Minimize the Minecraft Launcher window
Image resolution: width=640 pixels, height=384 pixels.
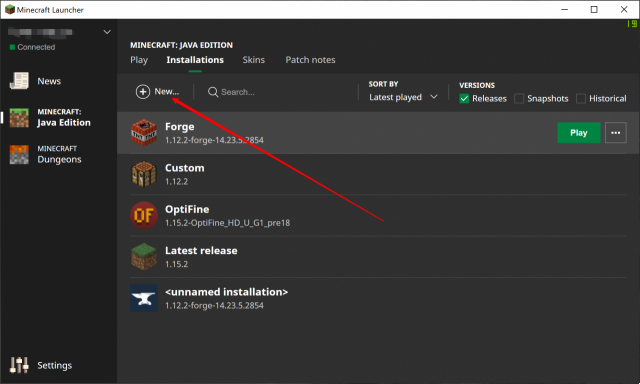[x=564, y=9]
